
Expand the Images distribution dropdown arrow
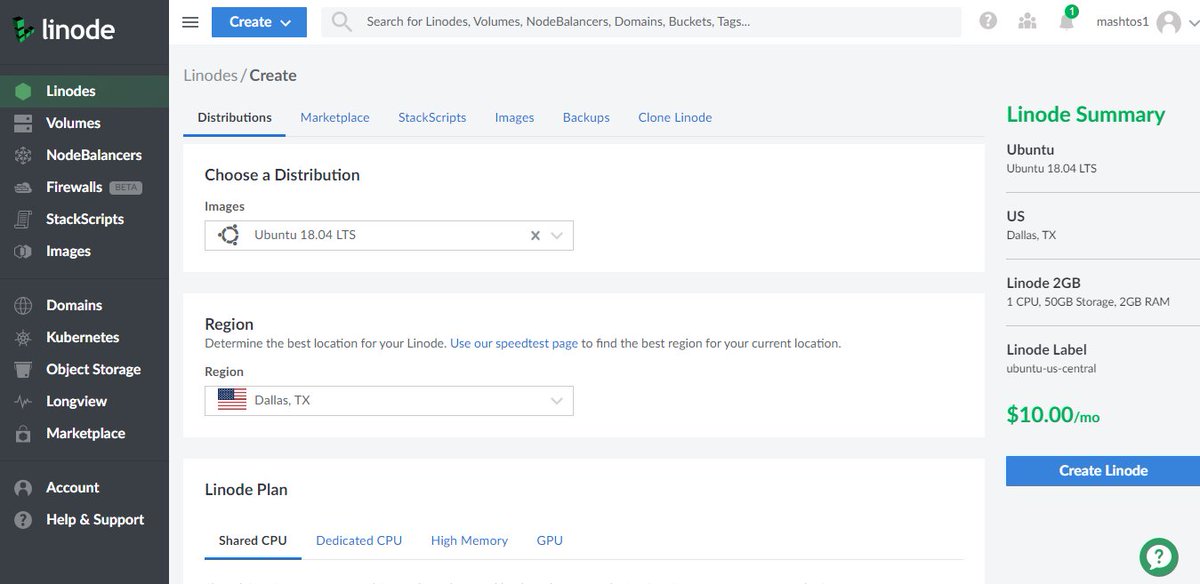pos(558,236)
